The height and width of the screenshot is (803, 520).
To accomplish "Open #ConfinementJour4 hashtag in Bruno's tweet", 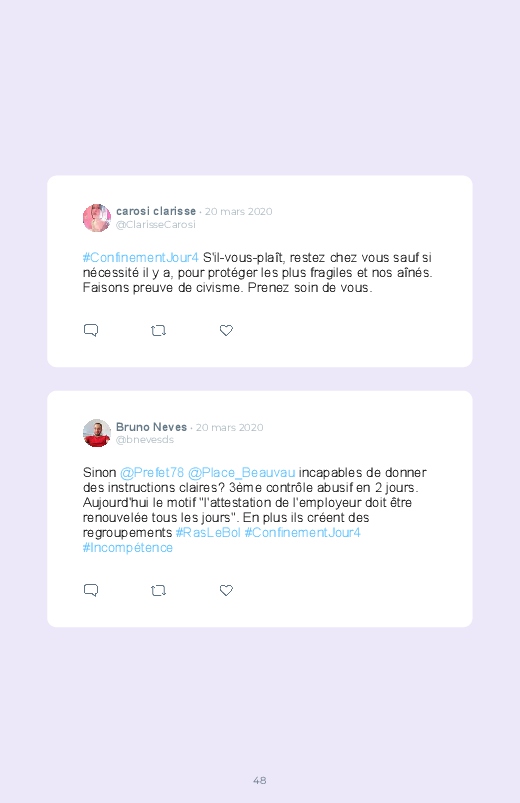I will [x=302, y=533].
